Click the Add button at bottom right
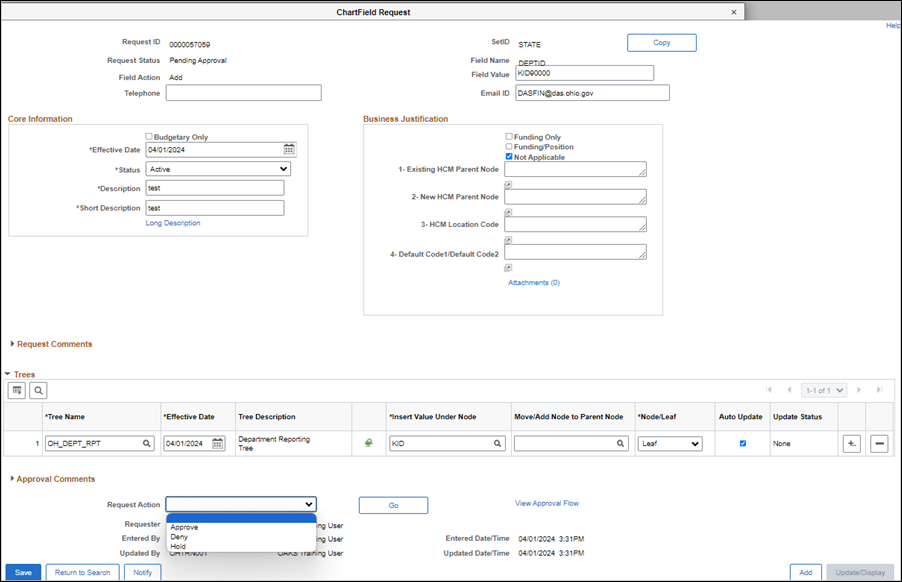The width and height of the screenshot is (902, 582). pos(805,573)
